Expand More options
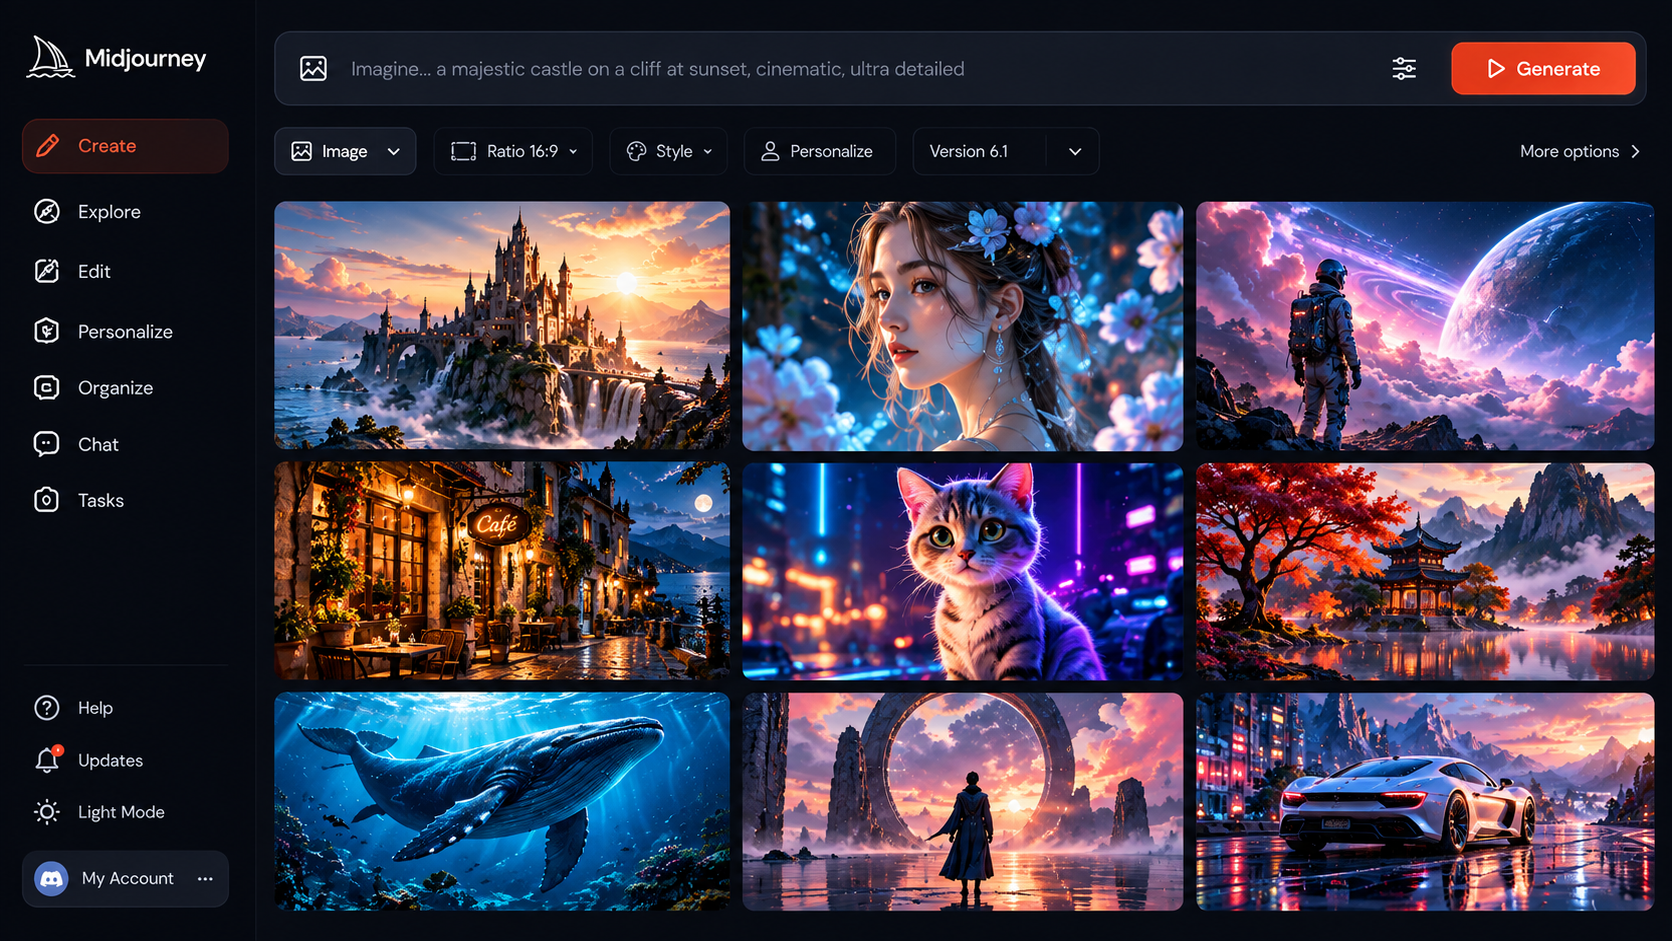Screen dimensions: 1672x941 (x=1580, y=151)
